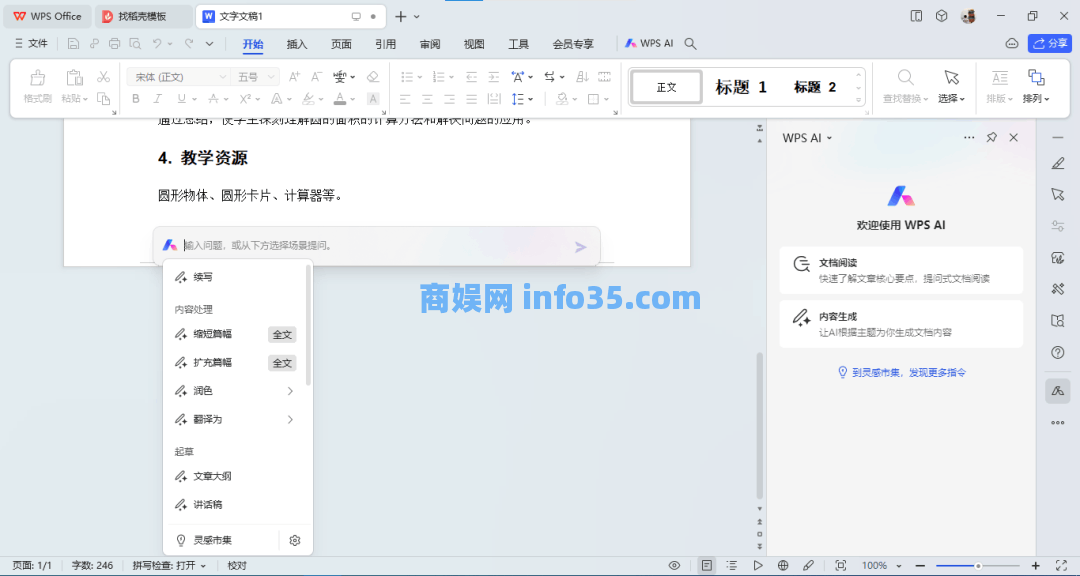Click the decrease indent icon
Viewport: 1080px width, 576px height.
click(x=471, y=76)
